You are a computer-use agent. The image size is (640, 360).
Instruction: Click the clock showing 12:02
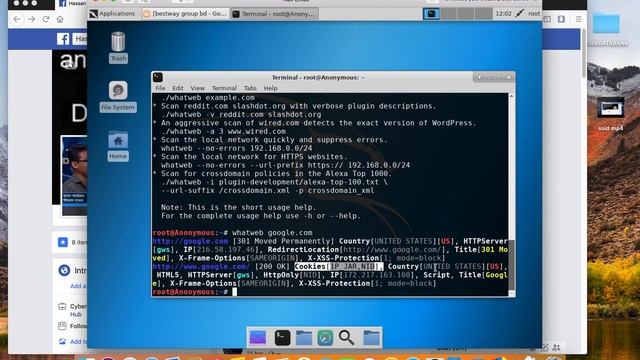tap(503, 13)
